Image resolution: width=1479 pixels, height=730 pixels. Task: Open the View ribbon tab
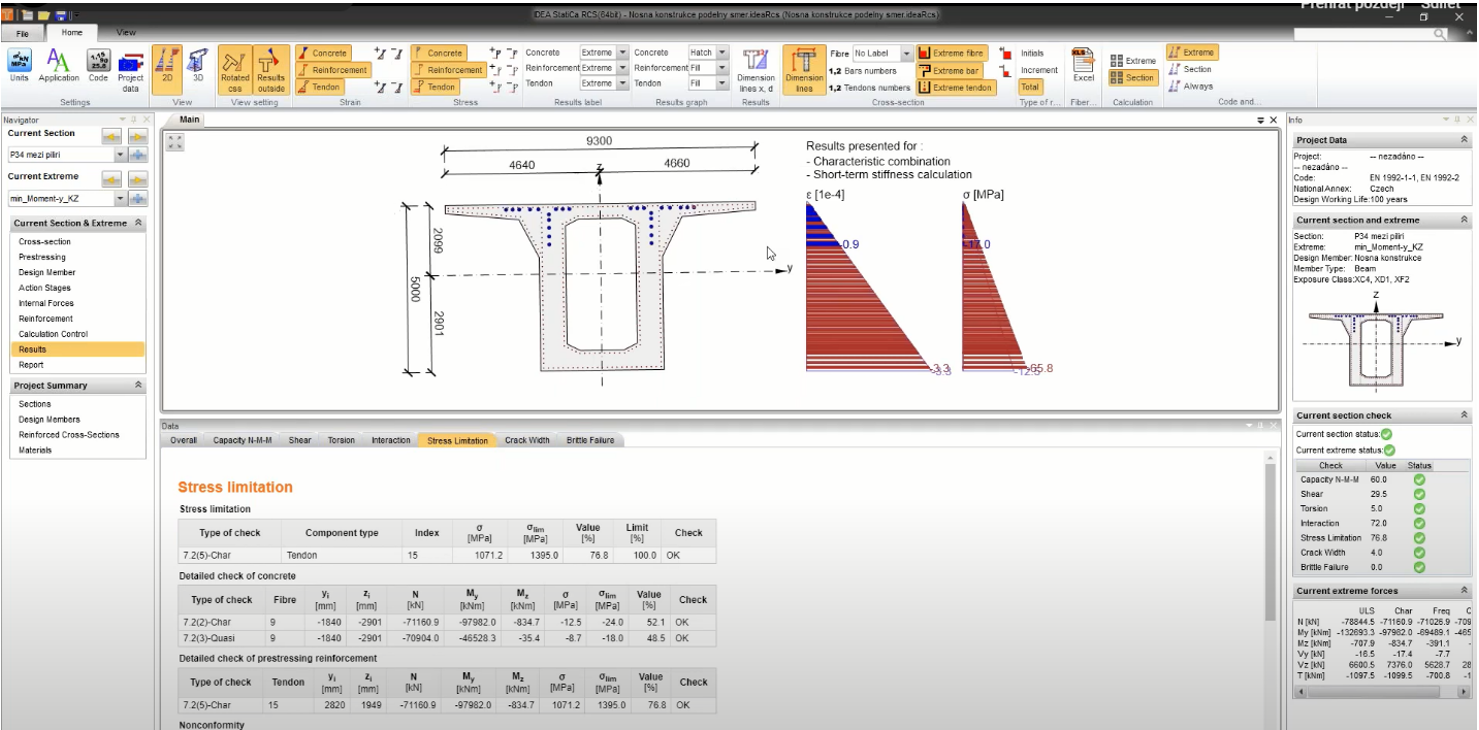pos(126,33)
